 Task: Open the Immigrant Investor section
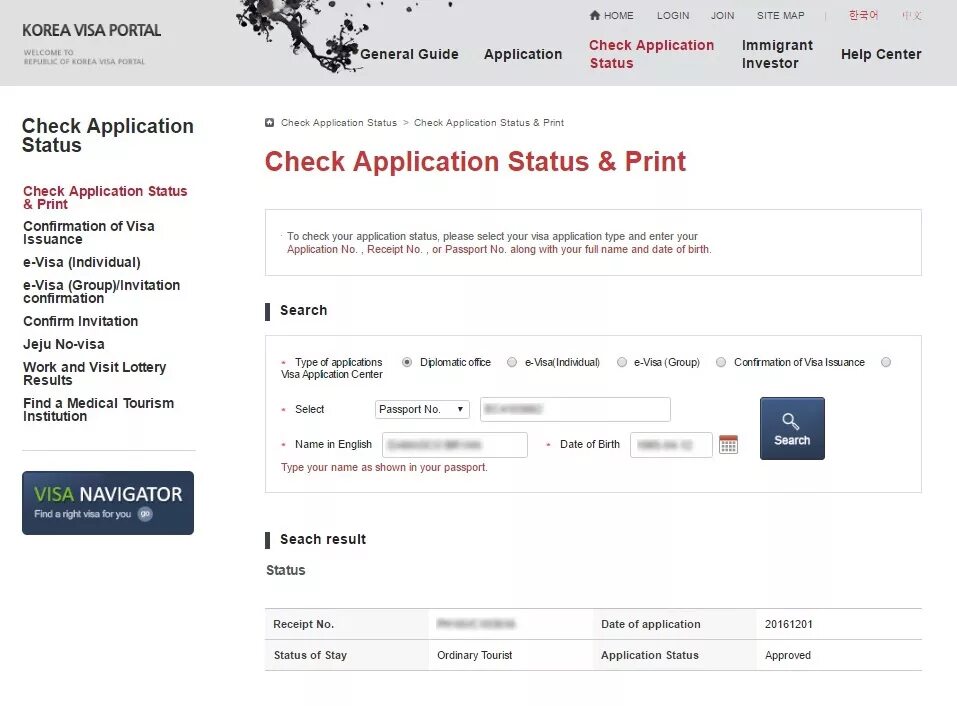pos(777,54)
